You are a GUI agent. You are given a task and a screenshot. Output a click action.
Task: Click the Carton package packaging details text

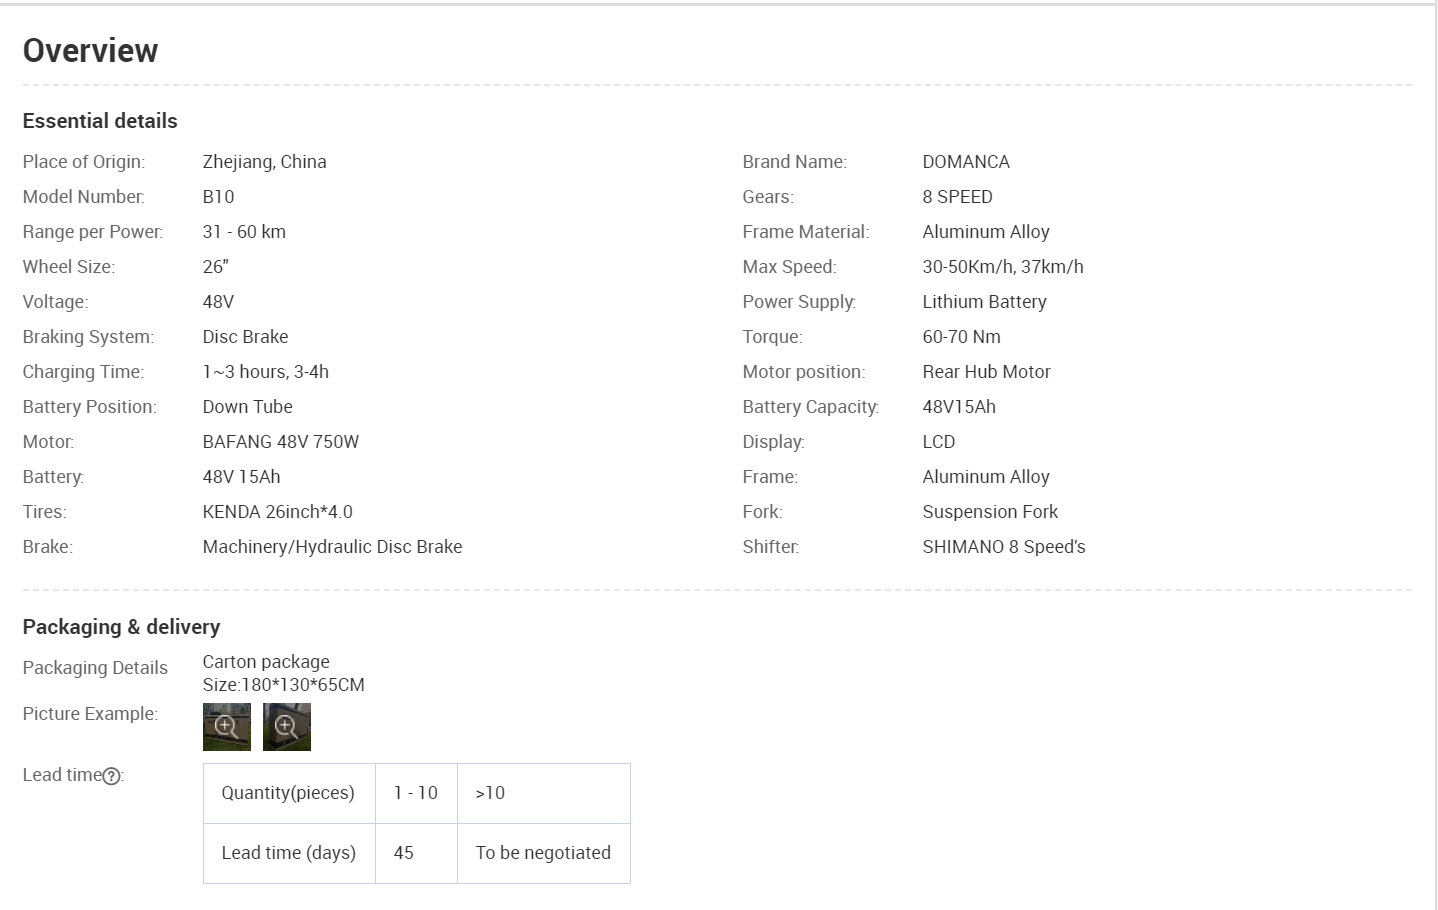pyautogui.click(x=266, y=662)
